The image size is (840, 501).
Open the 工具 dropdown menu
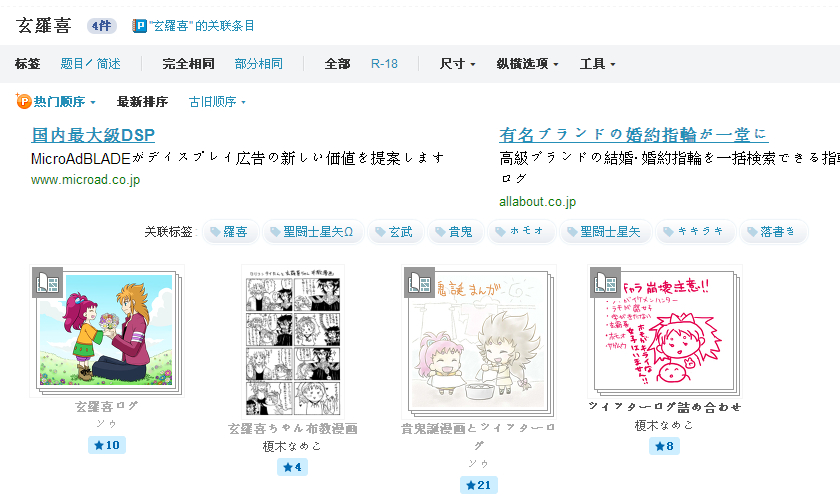(597, 64)
